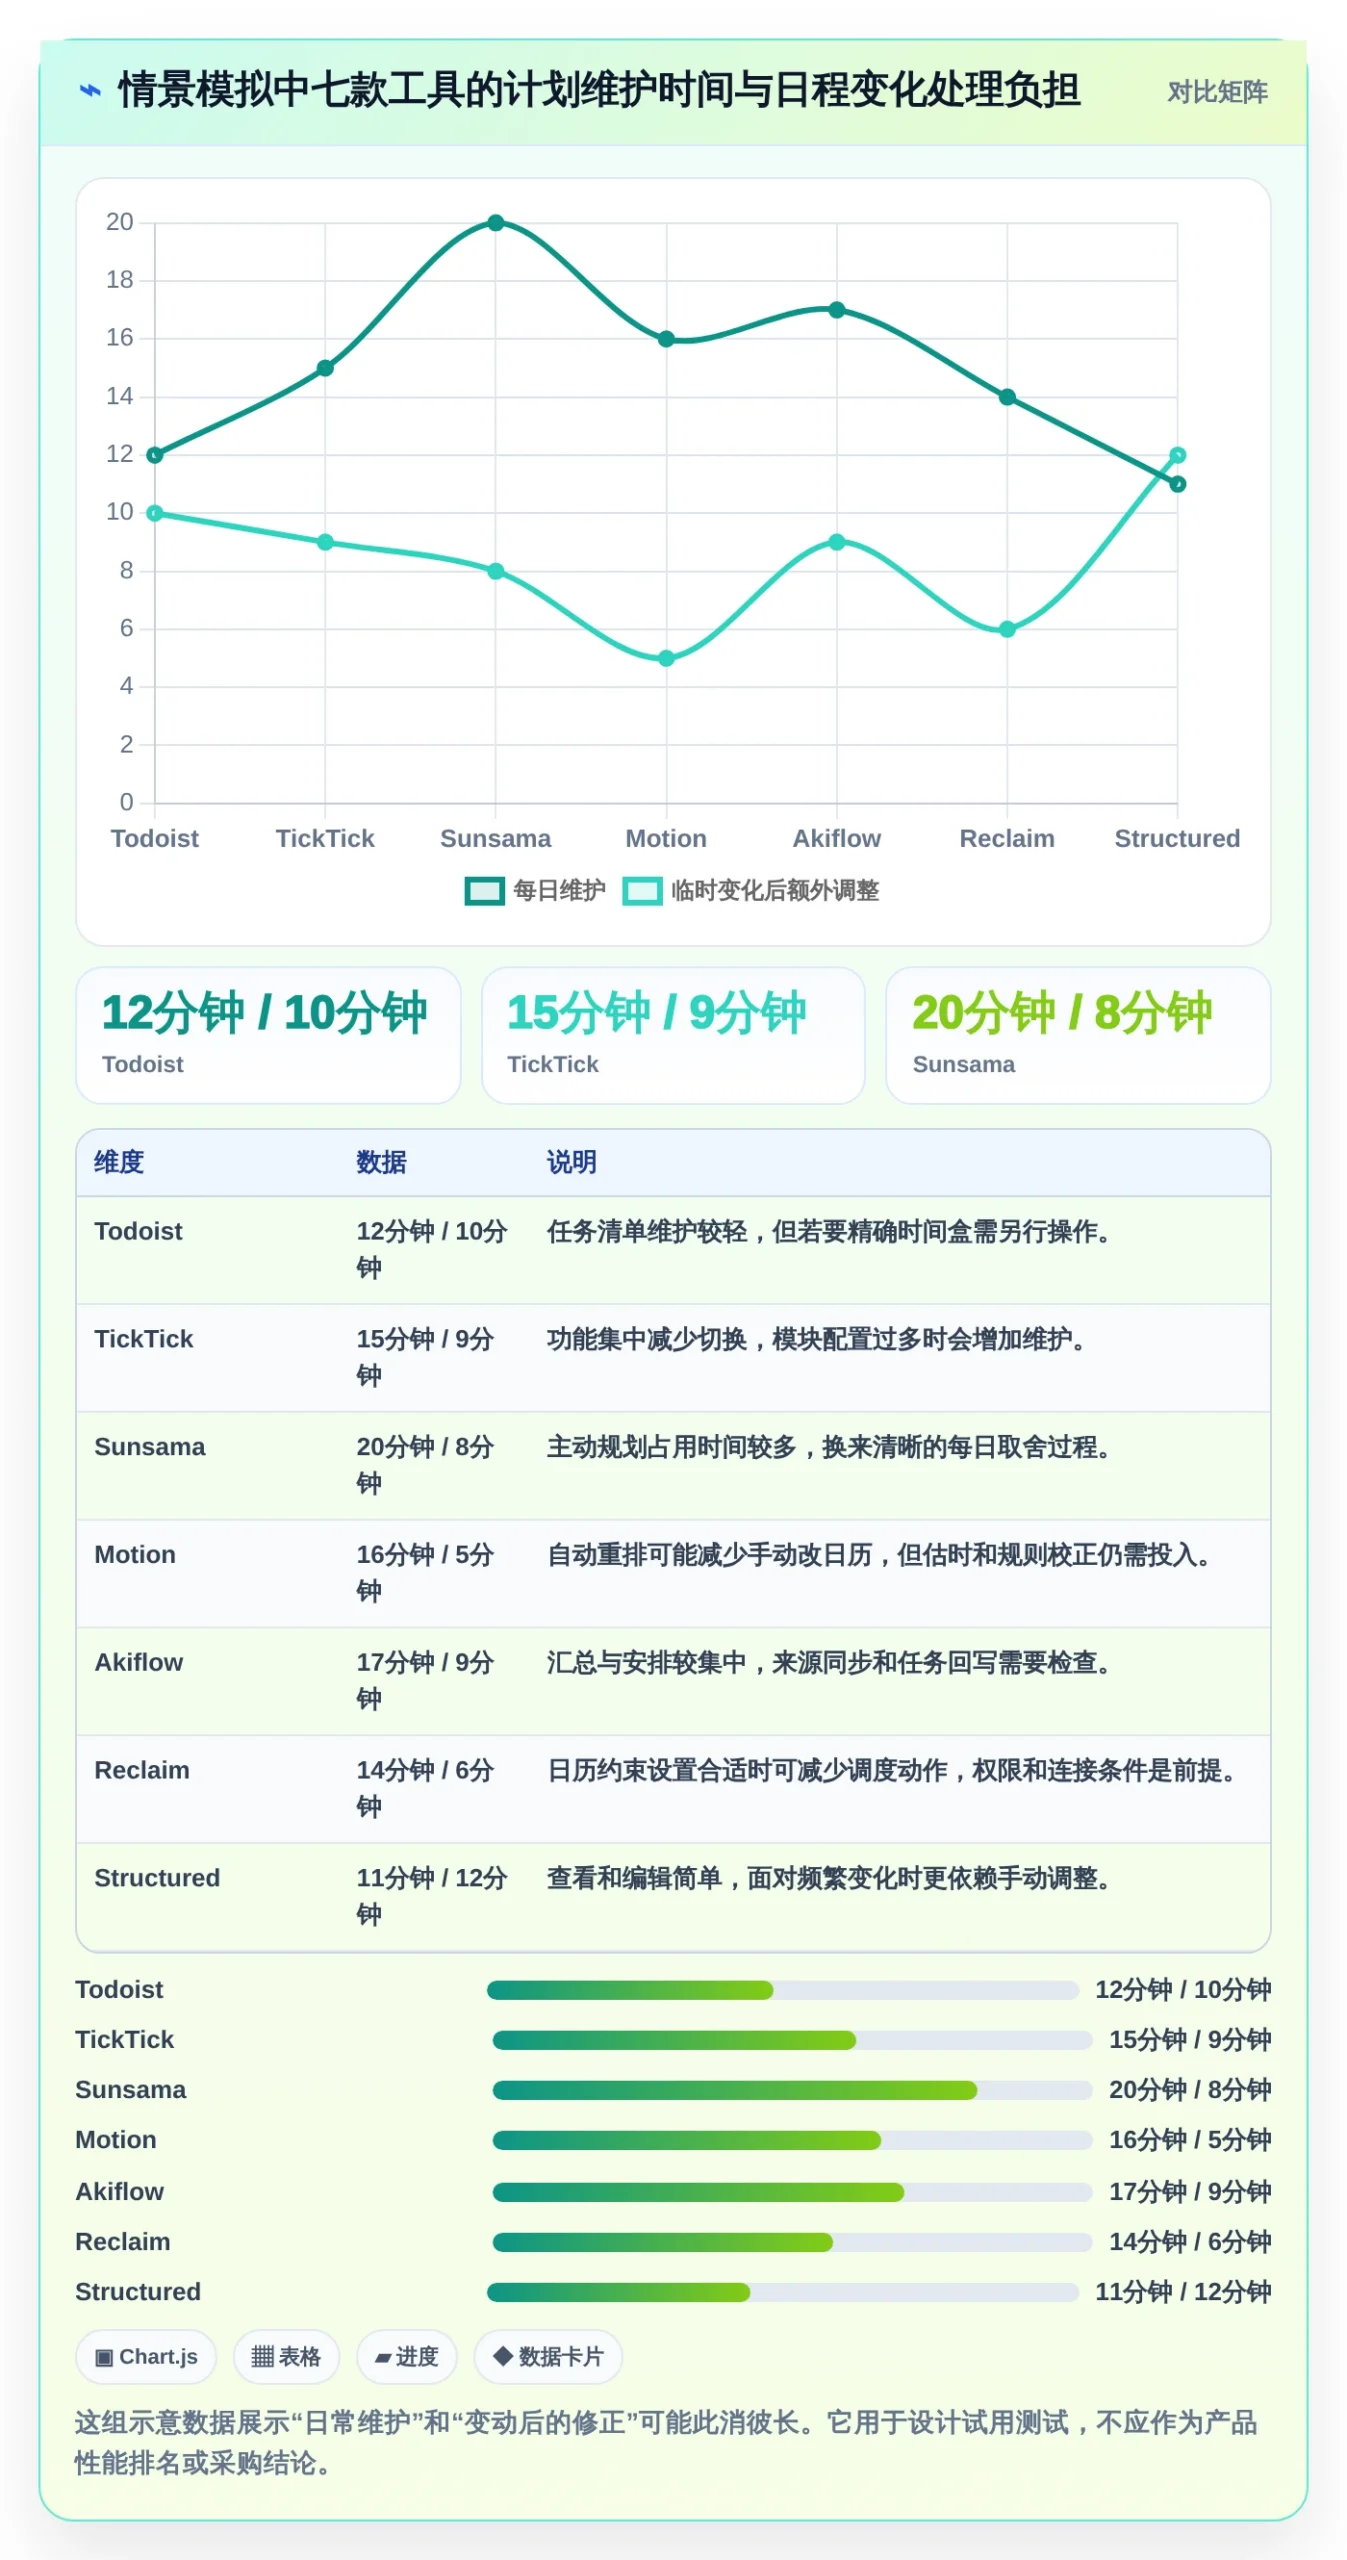Click the 进度 tag chip

406,2357
